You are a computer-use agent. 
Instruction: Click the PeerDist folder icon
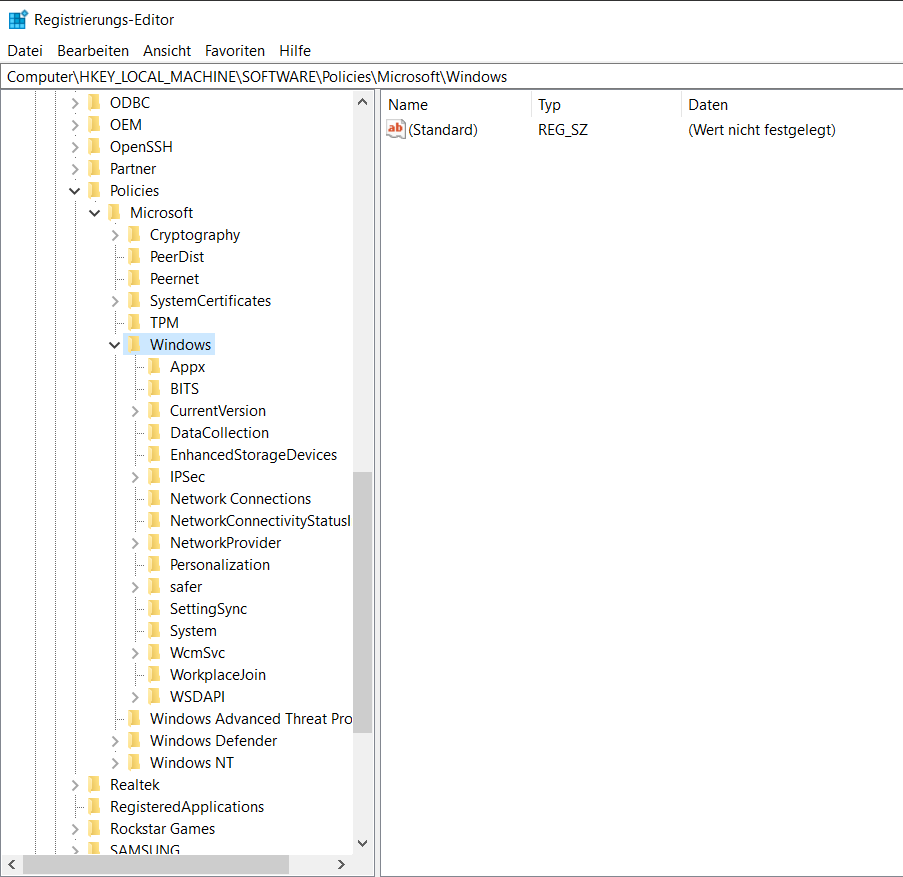pyautogui.click(x=135, y=256)
